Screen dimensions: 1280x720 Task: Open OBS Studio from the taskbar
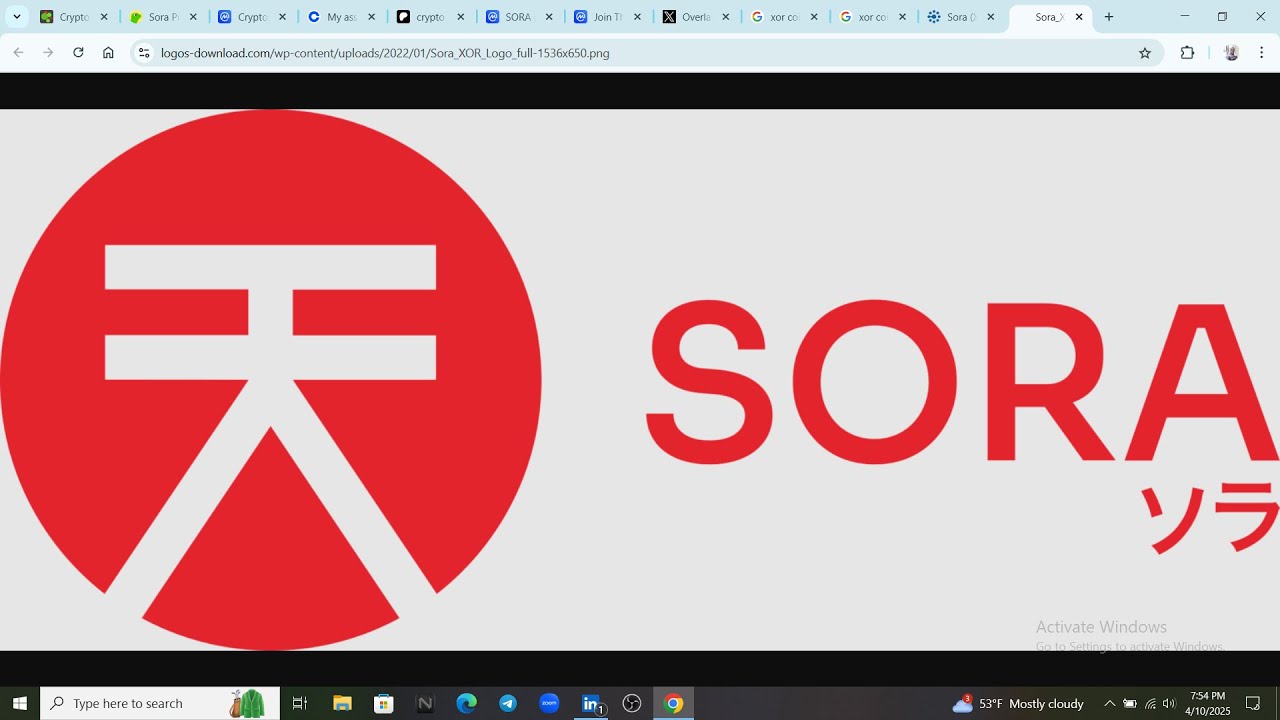[632, 703]
